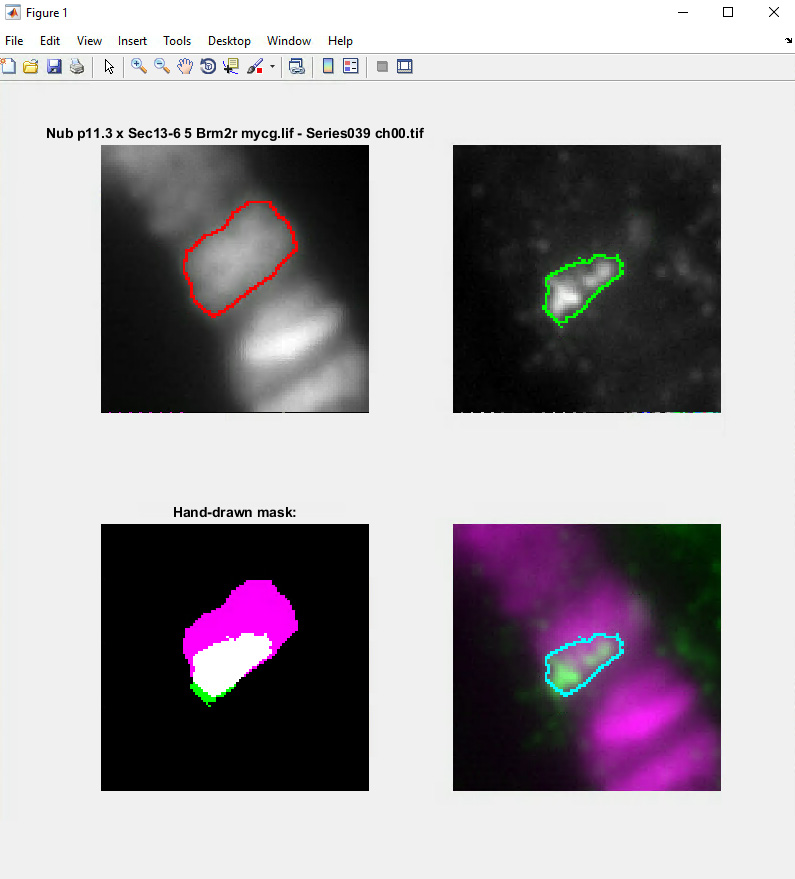Image resolution: width=795 pixels, height=879 pixels.
Task: Activate the Zoom In tool
Action: pos(138,66)
